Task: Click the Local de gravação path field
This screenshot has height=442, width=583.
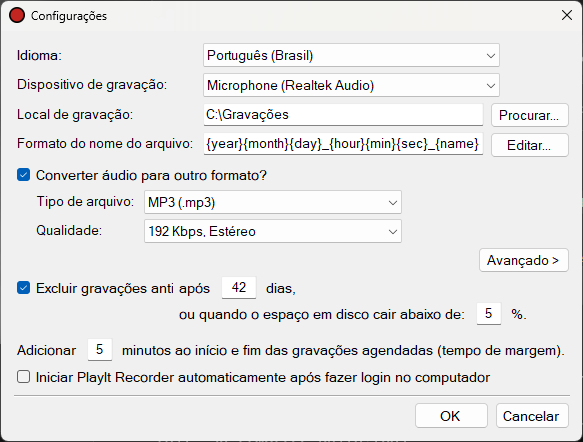Action: coord(343,114)
